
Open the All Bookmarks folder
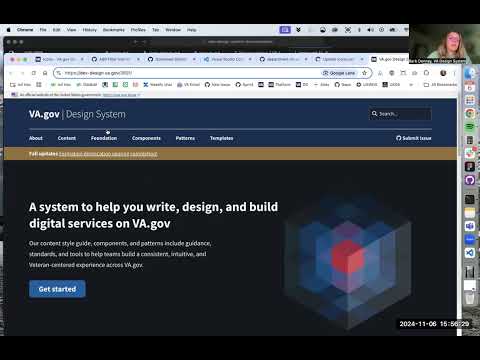coord(440,85)
